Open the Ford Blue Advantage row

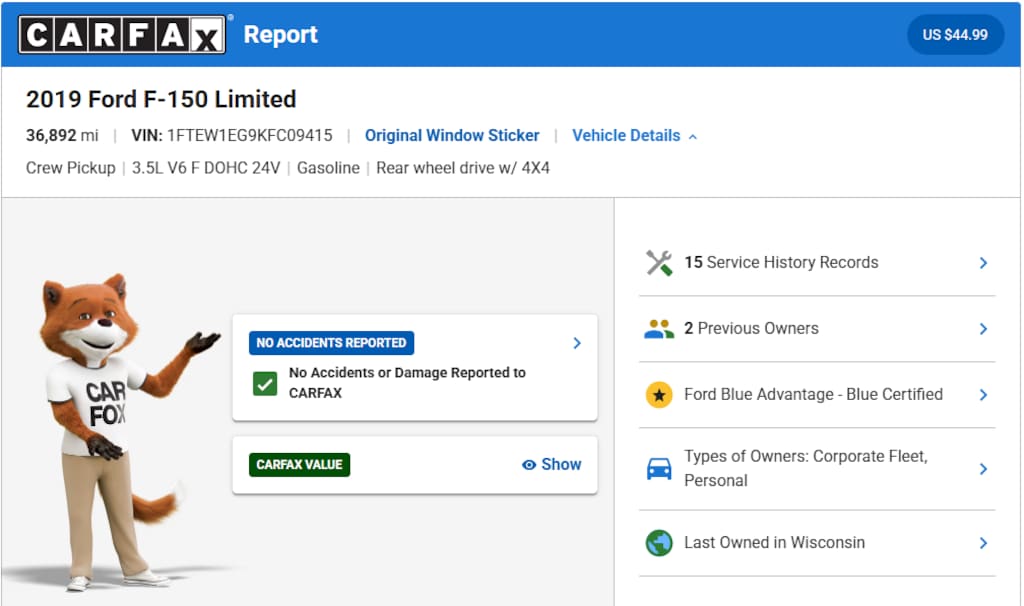tap(817, 394)
